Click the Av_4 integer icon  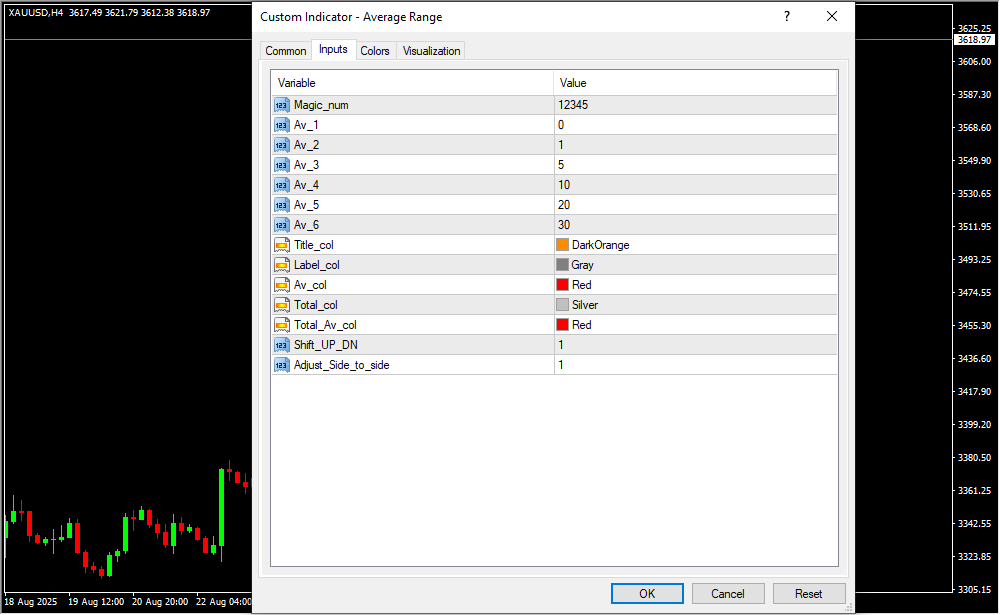(281, 185)
